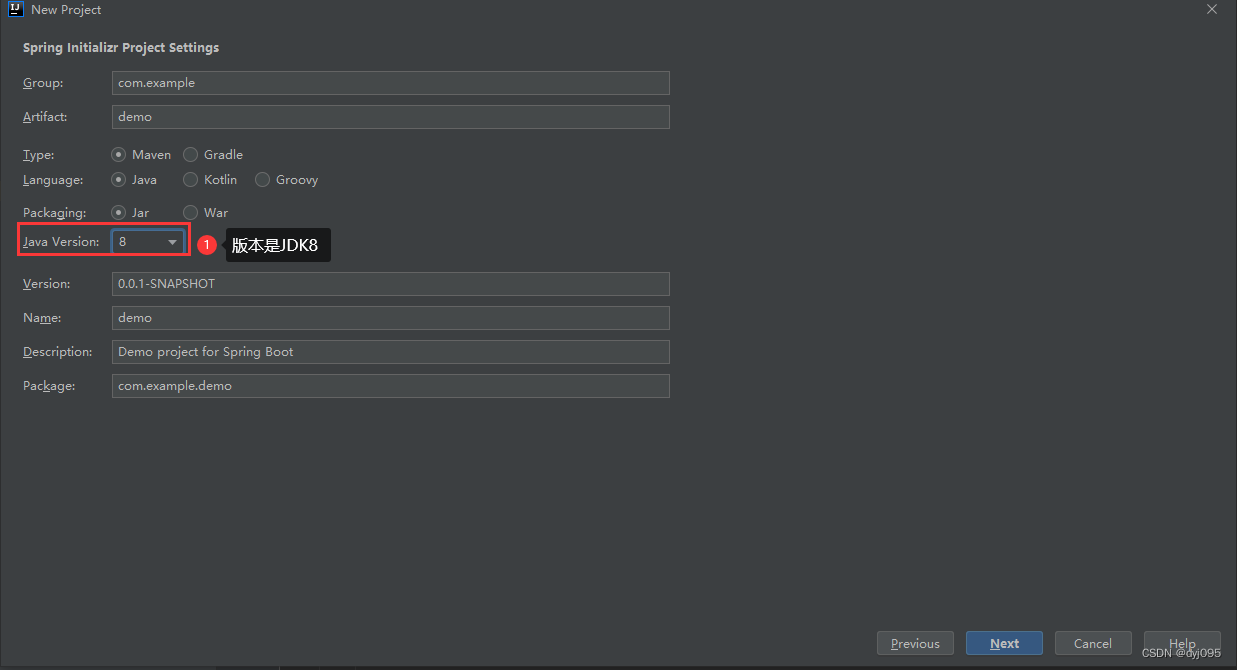
Task: Switch packaging to War
Action: [x=191, y=213]
